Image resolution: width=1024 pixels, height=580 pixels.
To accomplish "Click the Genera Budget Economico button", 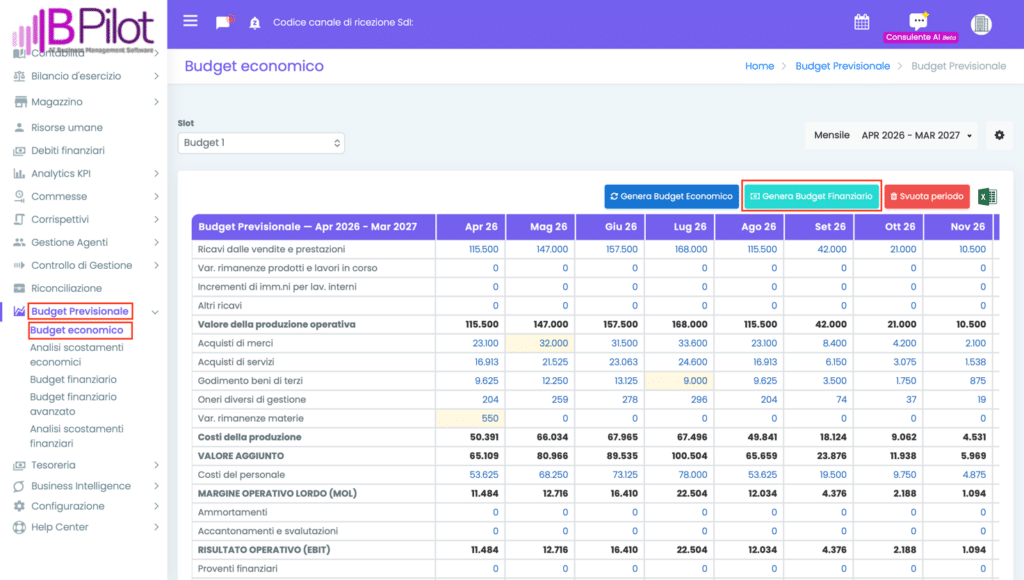I will (671, 197).
